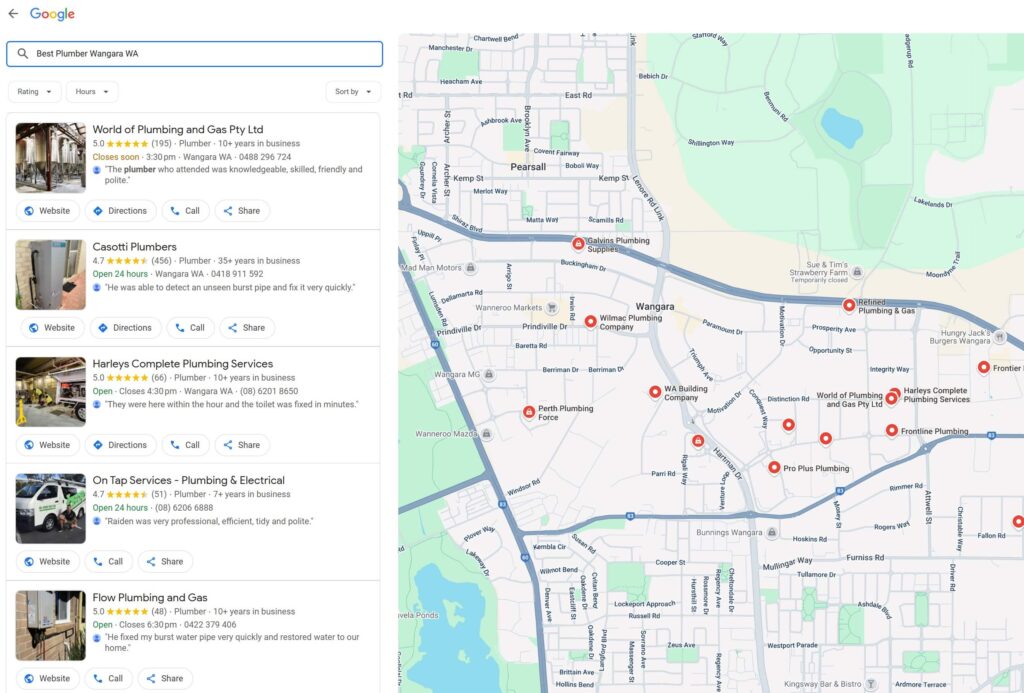Open the Flow Plumbing and Gas listing title
The image size is (1024, 693).
click(150, 598)
